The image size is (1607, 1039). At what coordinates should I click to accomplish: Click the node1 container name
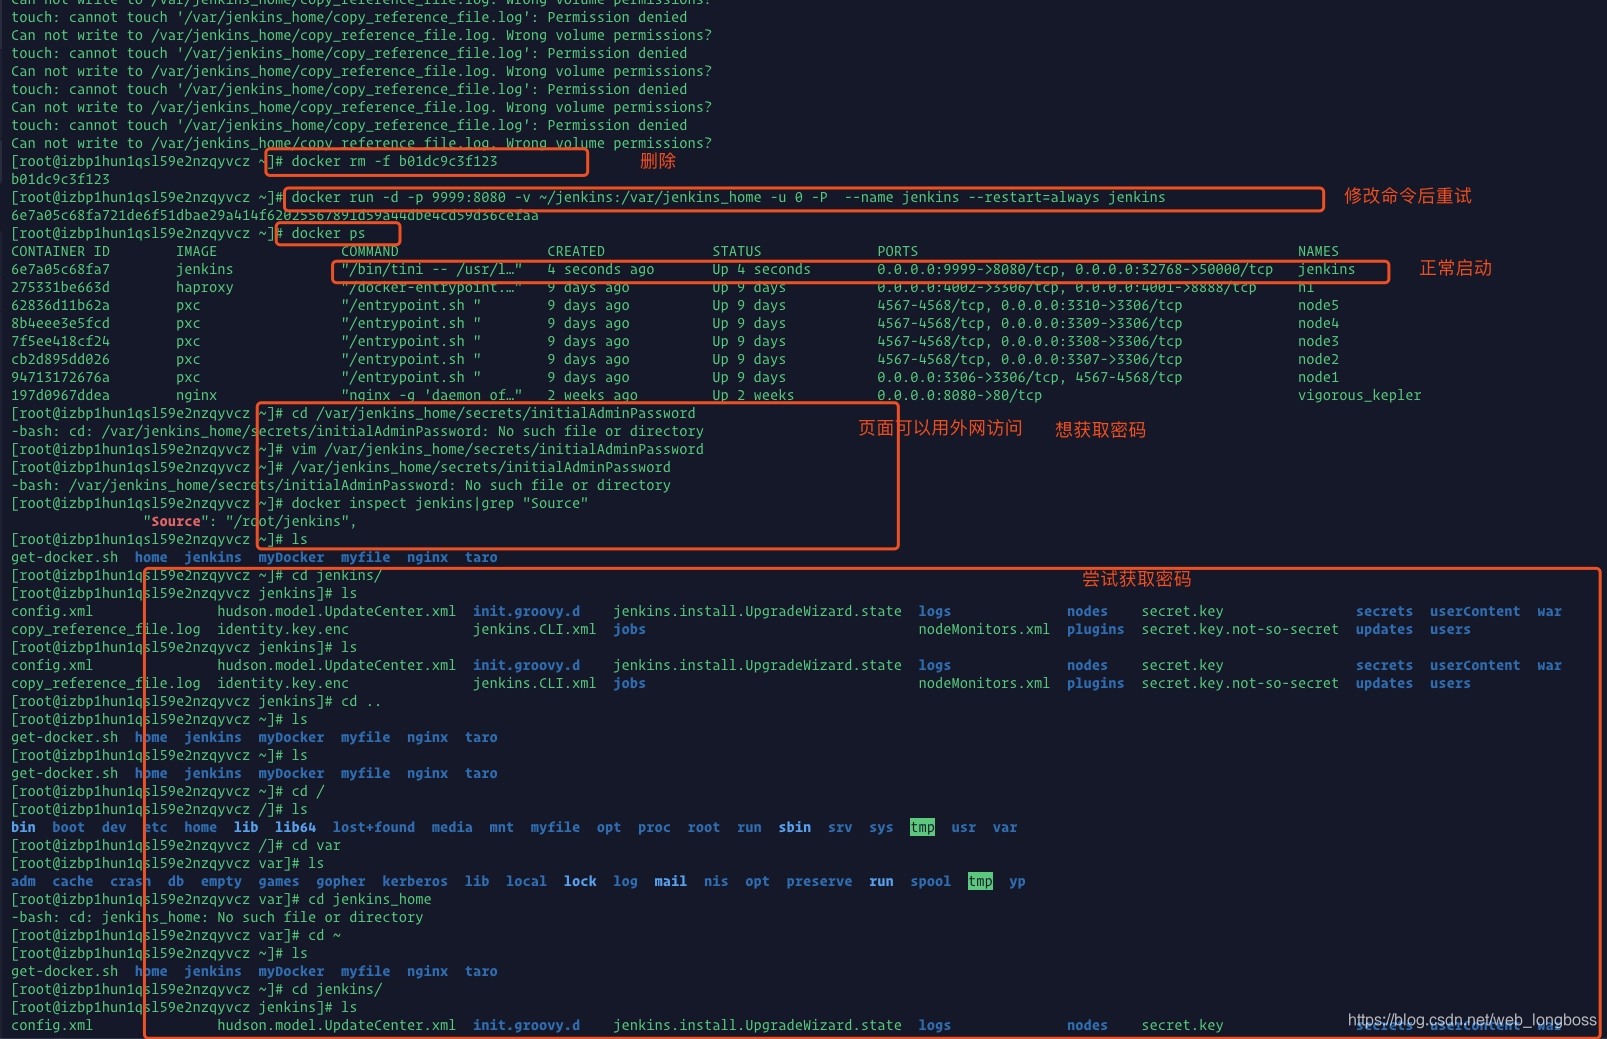pos(1318,377)
